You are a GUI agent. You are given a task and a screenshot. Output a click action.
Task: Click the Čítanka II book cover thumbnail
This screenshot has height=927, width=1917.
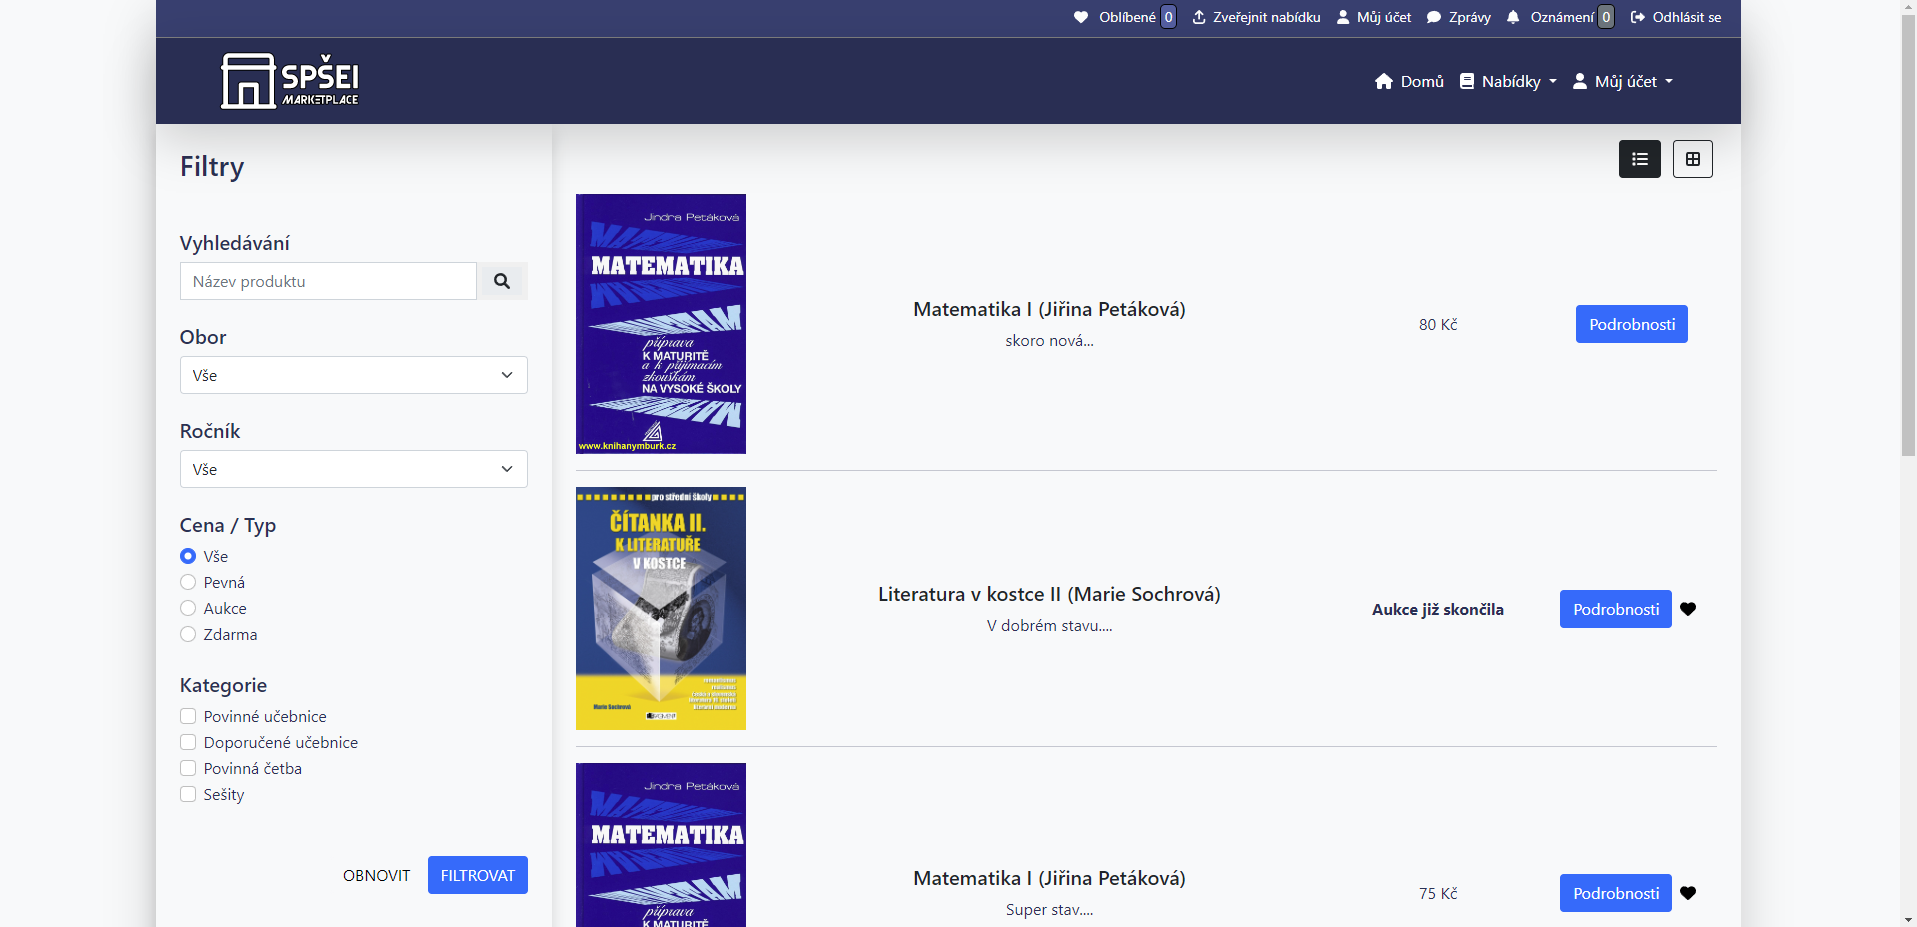[x=660, y=608]
